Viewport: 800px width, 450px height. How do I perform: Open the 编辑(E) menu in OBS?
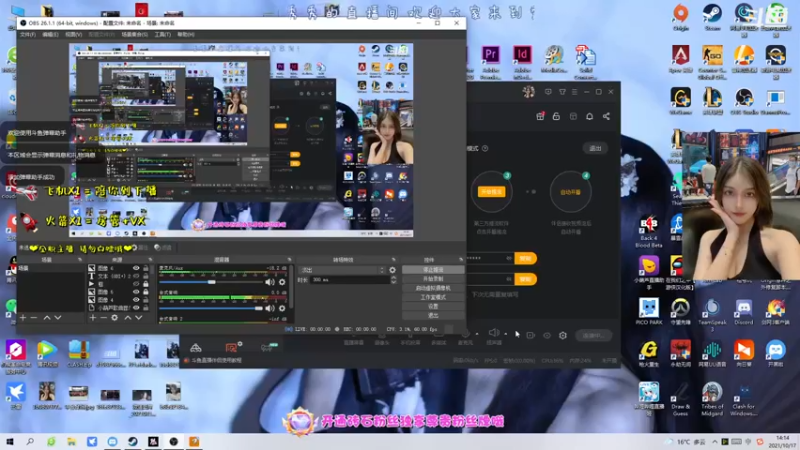pos(50,34)
